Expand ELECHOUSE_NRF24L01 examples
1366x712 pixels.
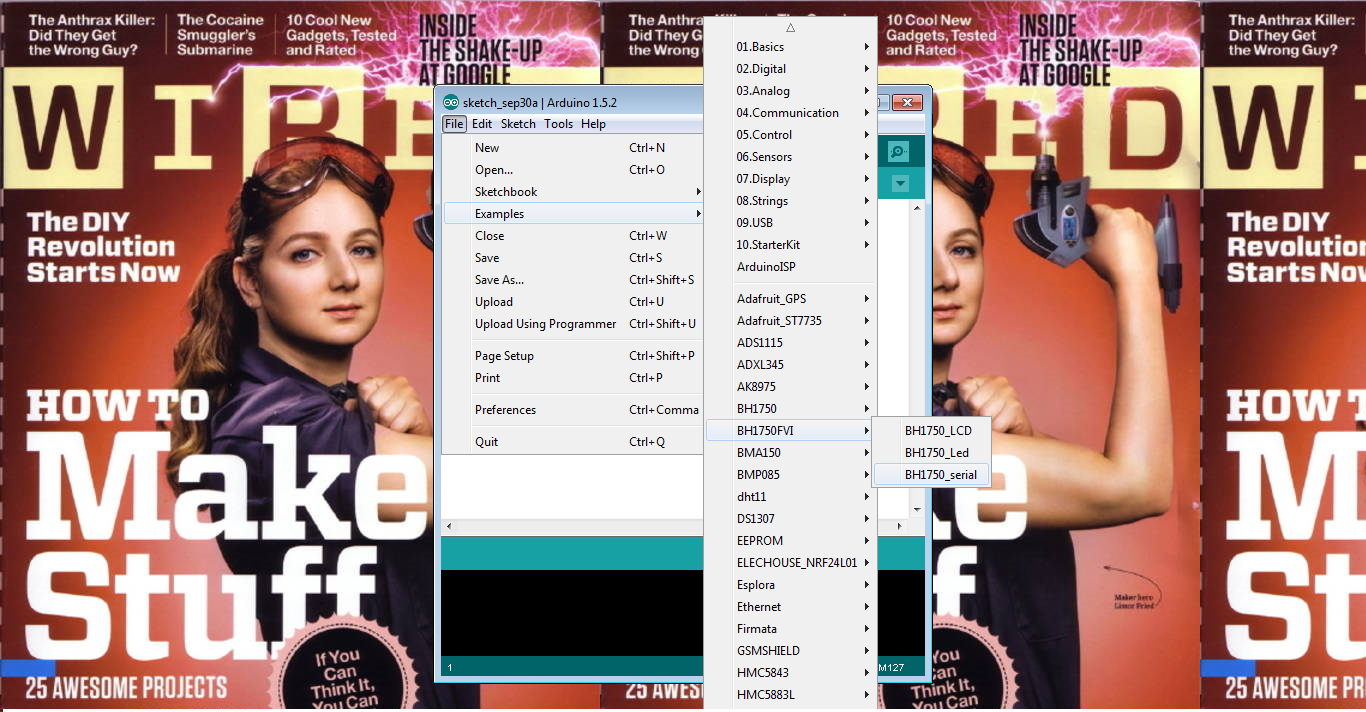coord(790,563)
